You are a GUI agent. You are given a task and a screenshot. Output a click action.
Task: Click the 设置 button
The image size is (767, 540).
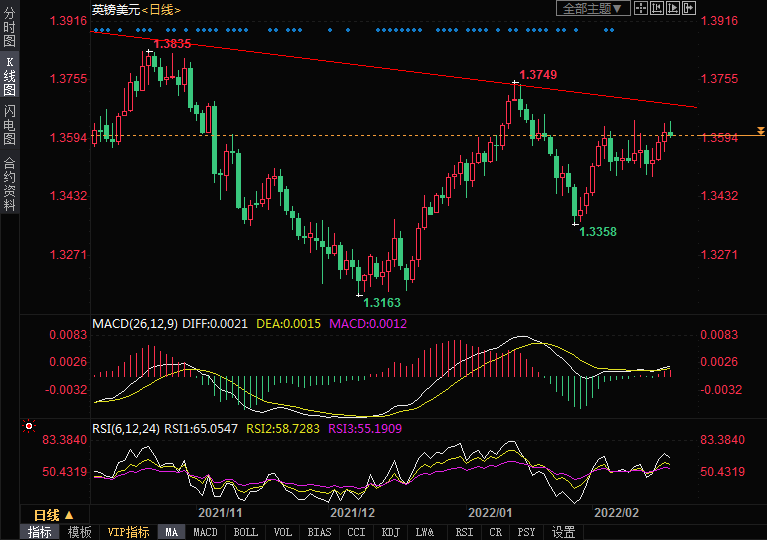[564, 532]
